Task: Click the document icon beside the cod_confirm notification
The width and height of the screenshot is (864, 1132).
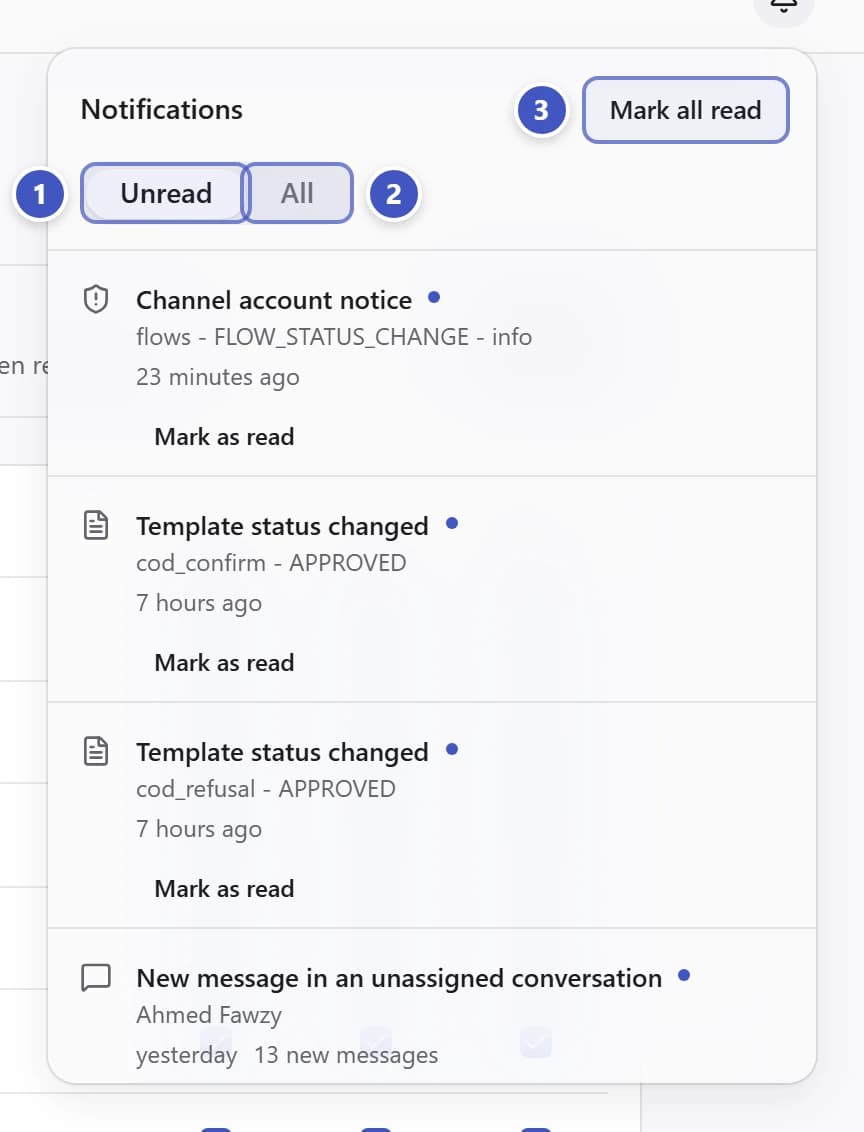Action: pyautogui.click(x=96, y=525)
